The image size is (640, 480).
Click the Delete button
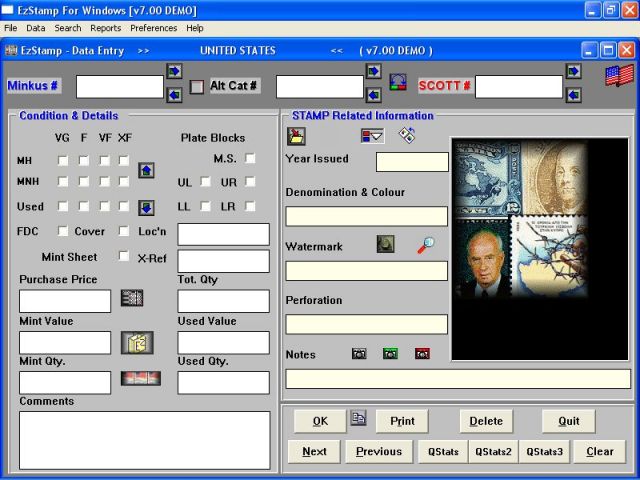(486, 421)
